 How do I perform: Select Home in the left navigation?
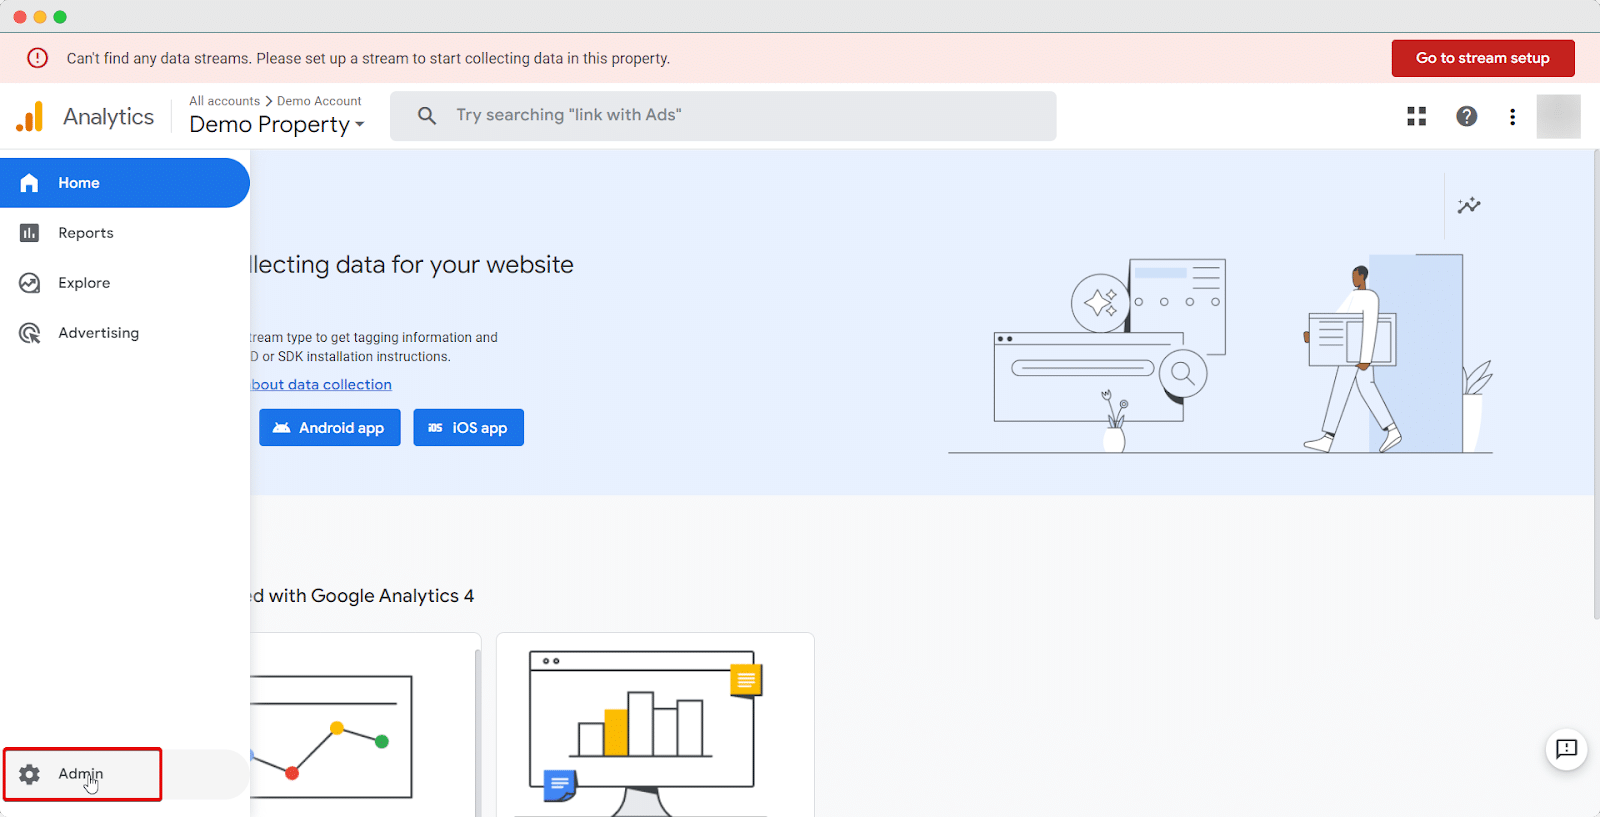coord(124,183)
